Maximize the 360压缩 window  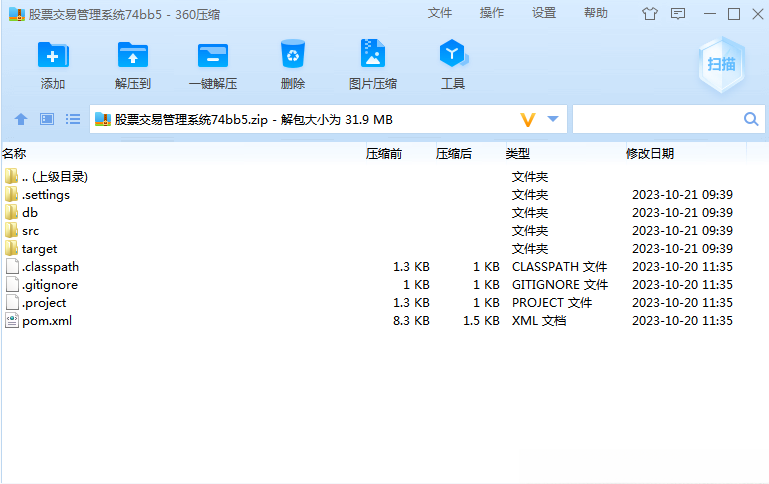pos(734,14)
